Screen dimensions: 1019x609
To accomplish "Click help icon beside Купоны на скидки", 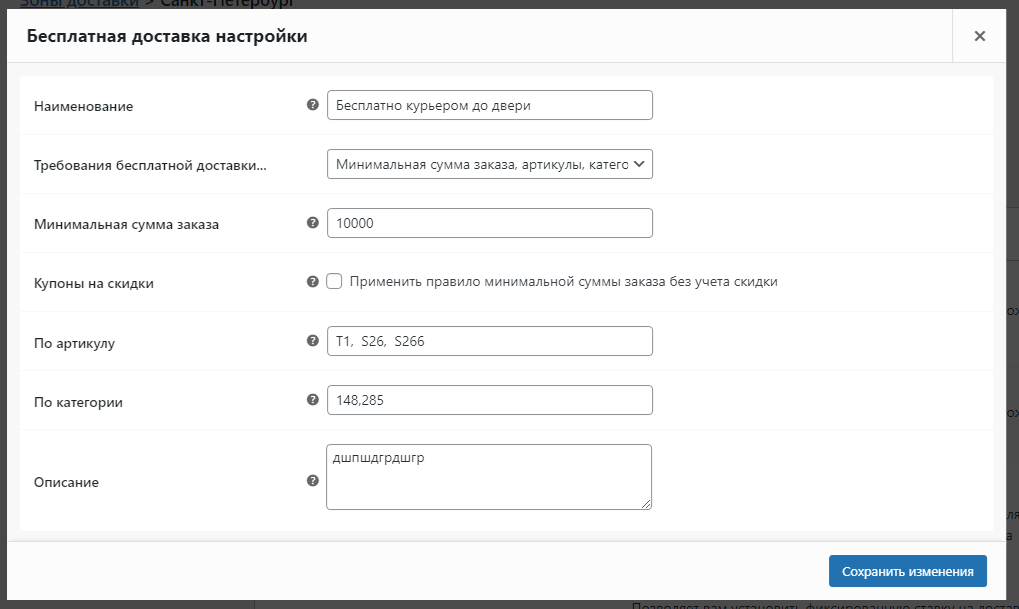I will click(x=313, y=281).
